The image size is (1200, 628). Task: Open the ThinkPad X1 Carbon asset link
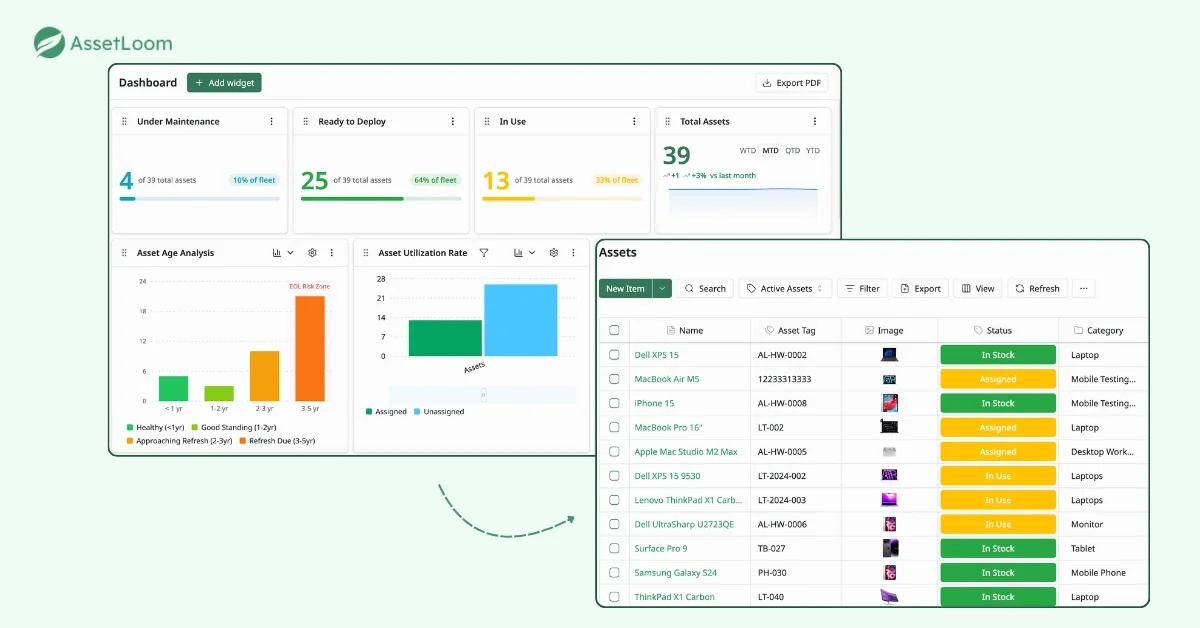[x=674, y=597]
